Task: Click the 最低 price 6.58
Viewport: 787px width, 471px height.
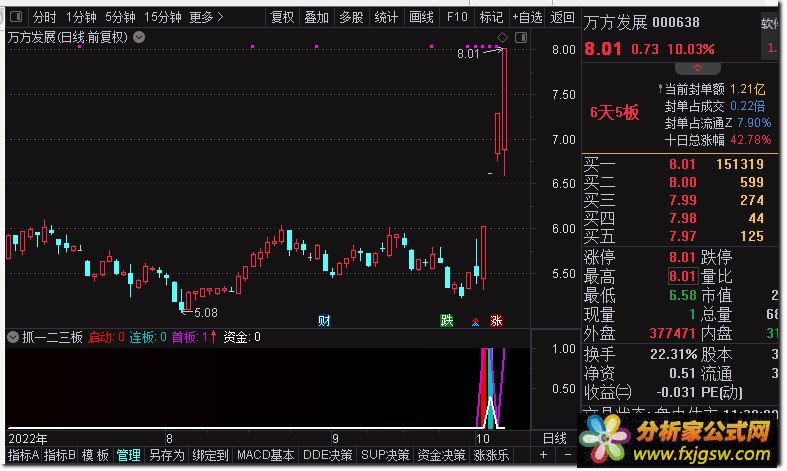Action: click(x=682, y=295)
